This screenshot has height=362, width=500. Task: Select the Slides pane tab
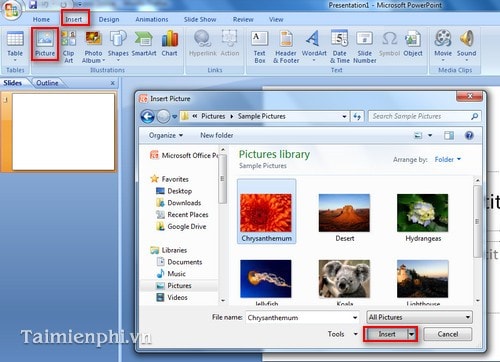(13, 83)
